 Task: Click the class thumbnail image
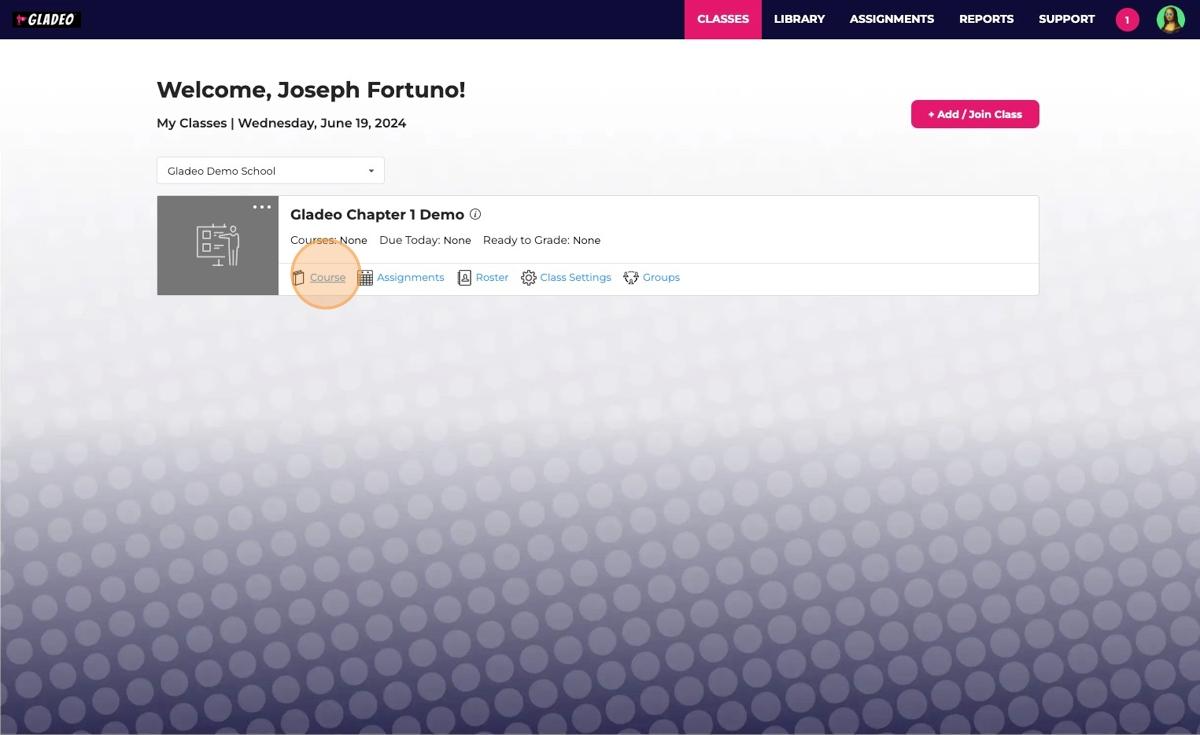(218, 245)
